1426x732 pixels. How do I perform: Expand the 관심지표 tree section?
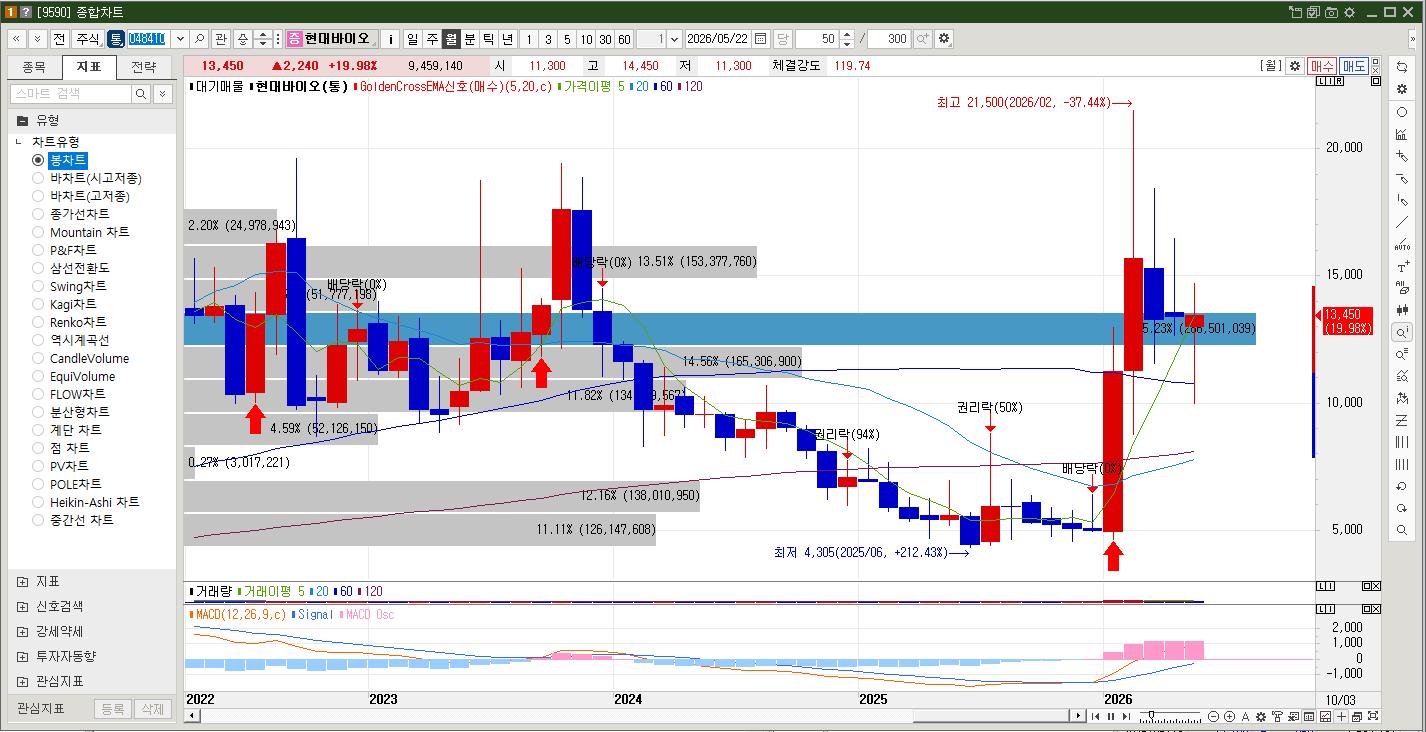point(22,681)
